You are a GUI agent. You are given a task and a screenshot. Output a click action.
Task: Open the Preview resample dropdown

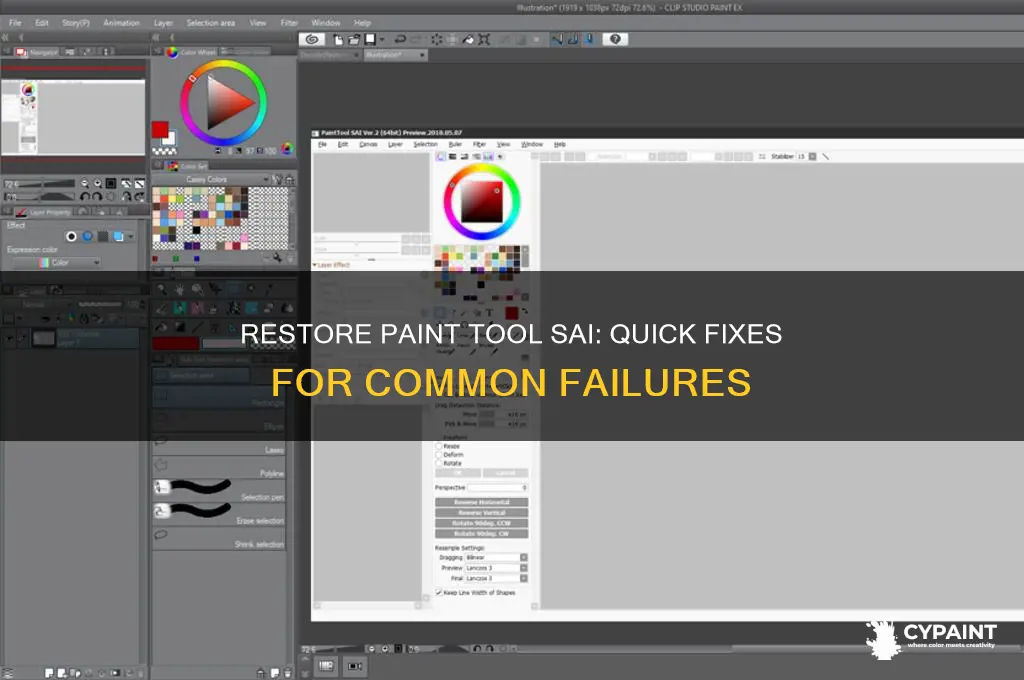pos(524,568)
